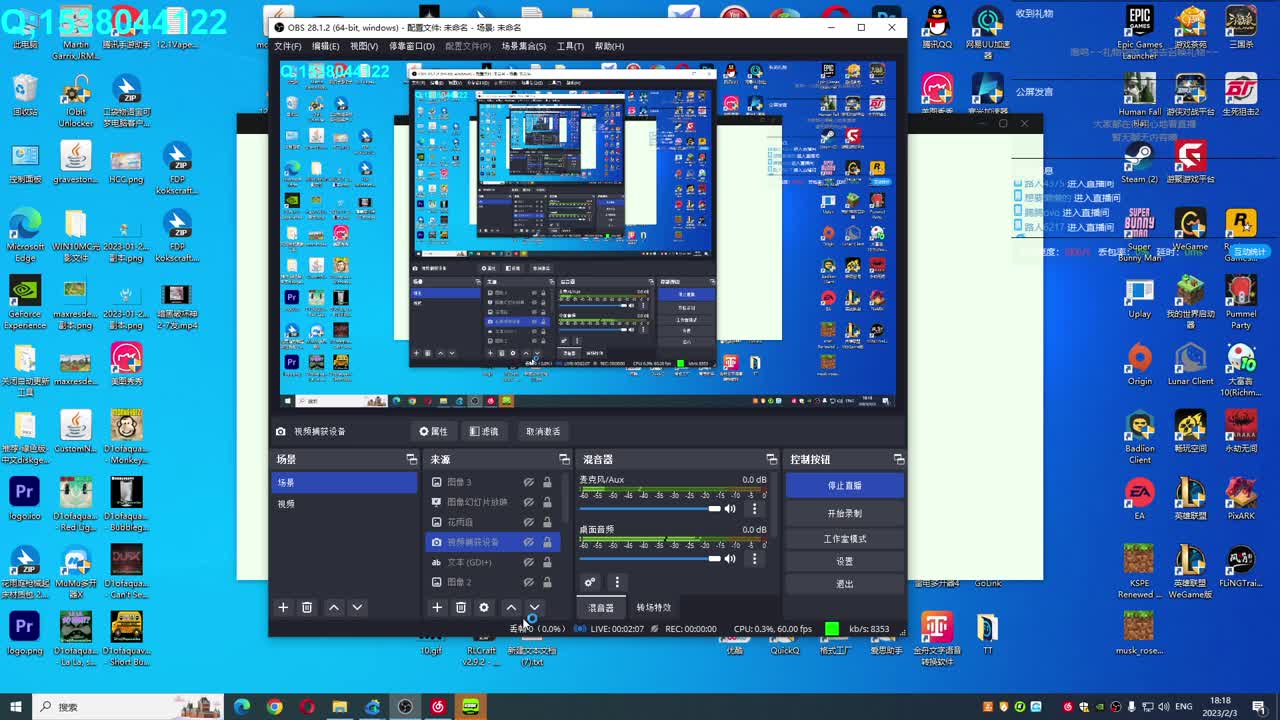Open the 桌面音频 three-dot options menu
Screen dimensions: 1280x720
(x=755, y=559)
